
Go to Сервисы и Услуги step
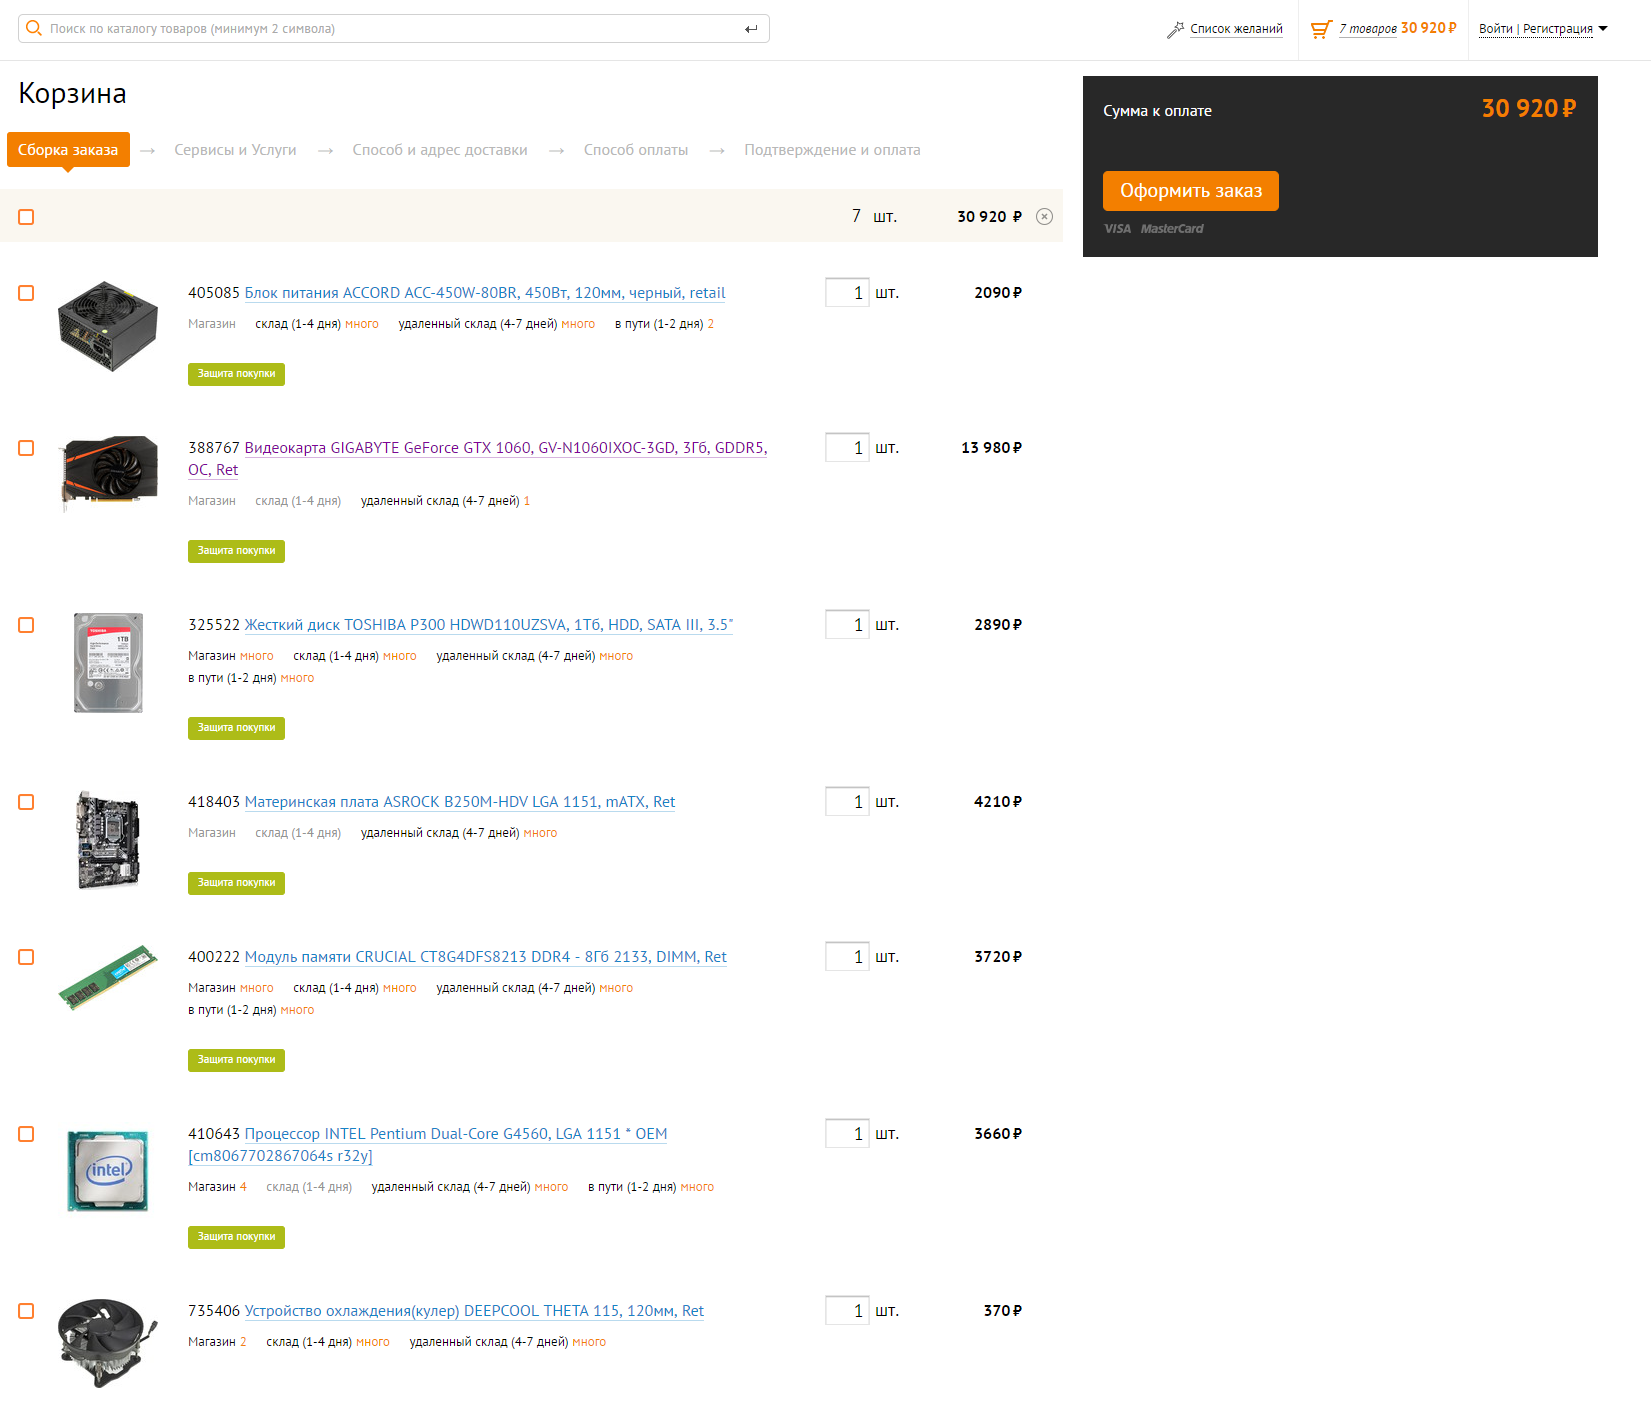point(235,150)
